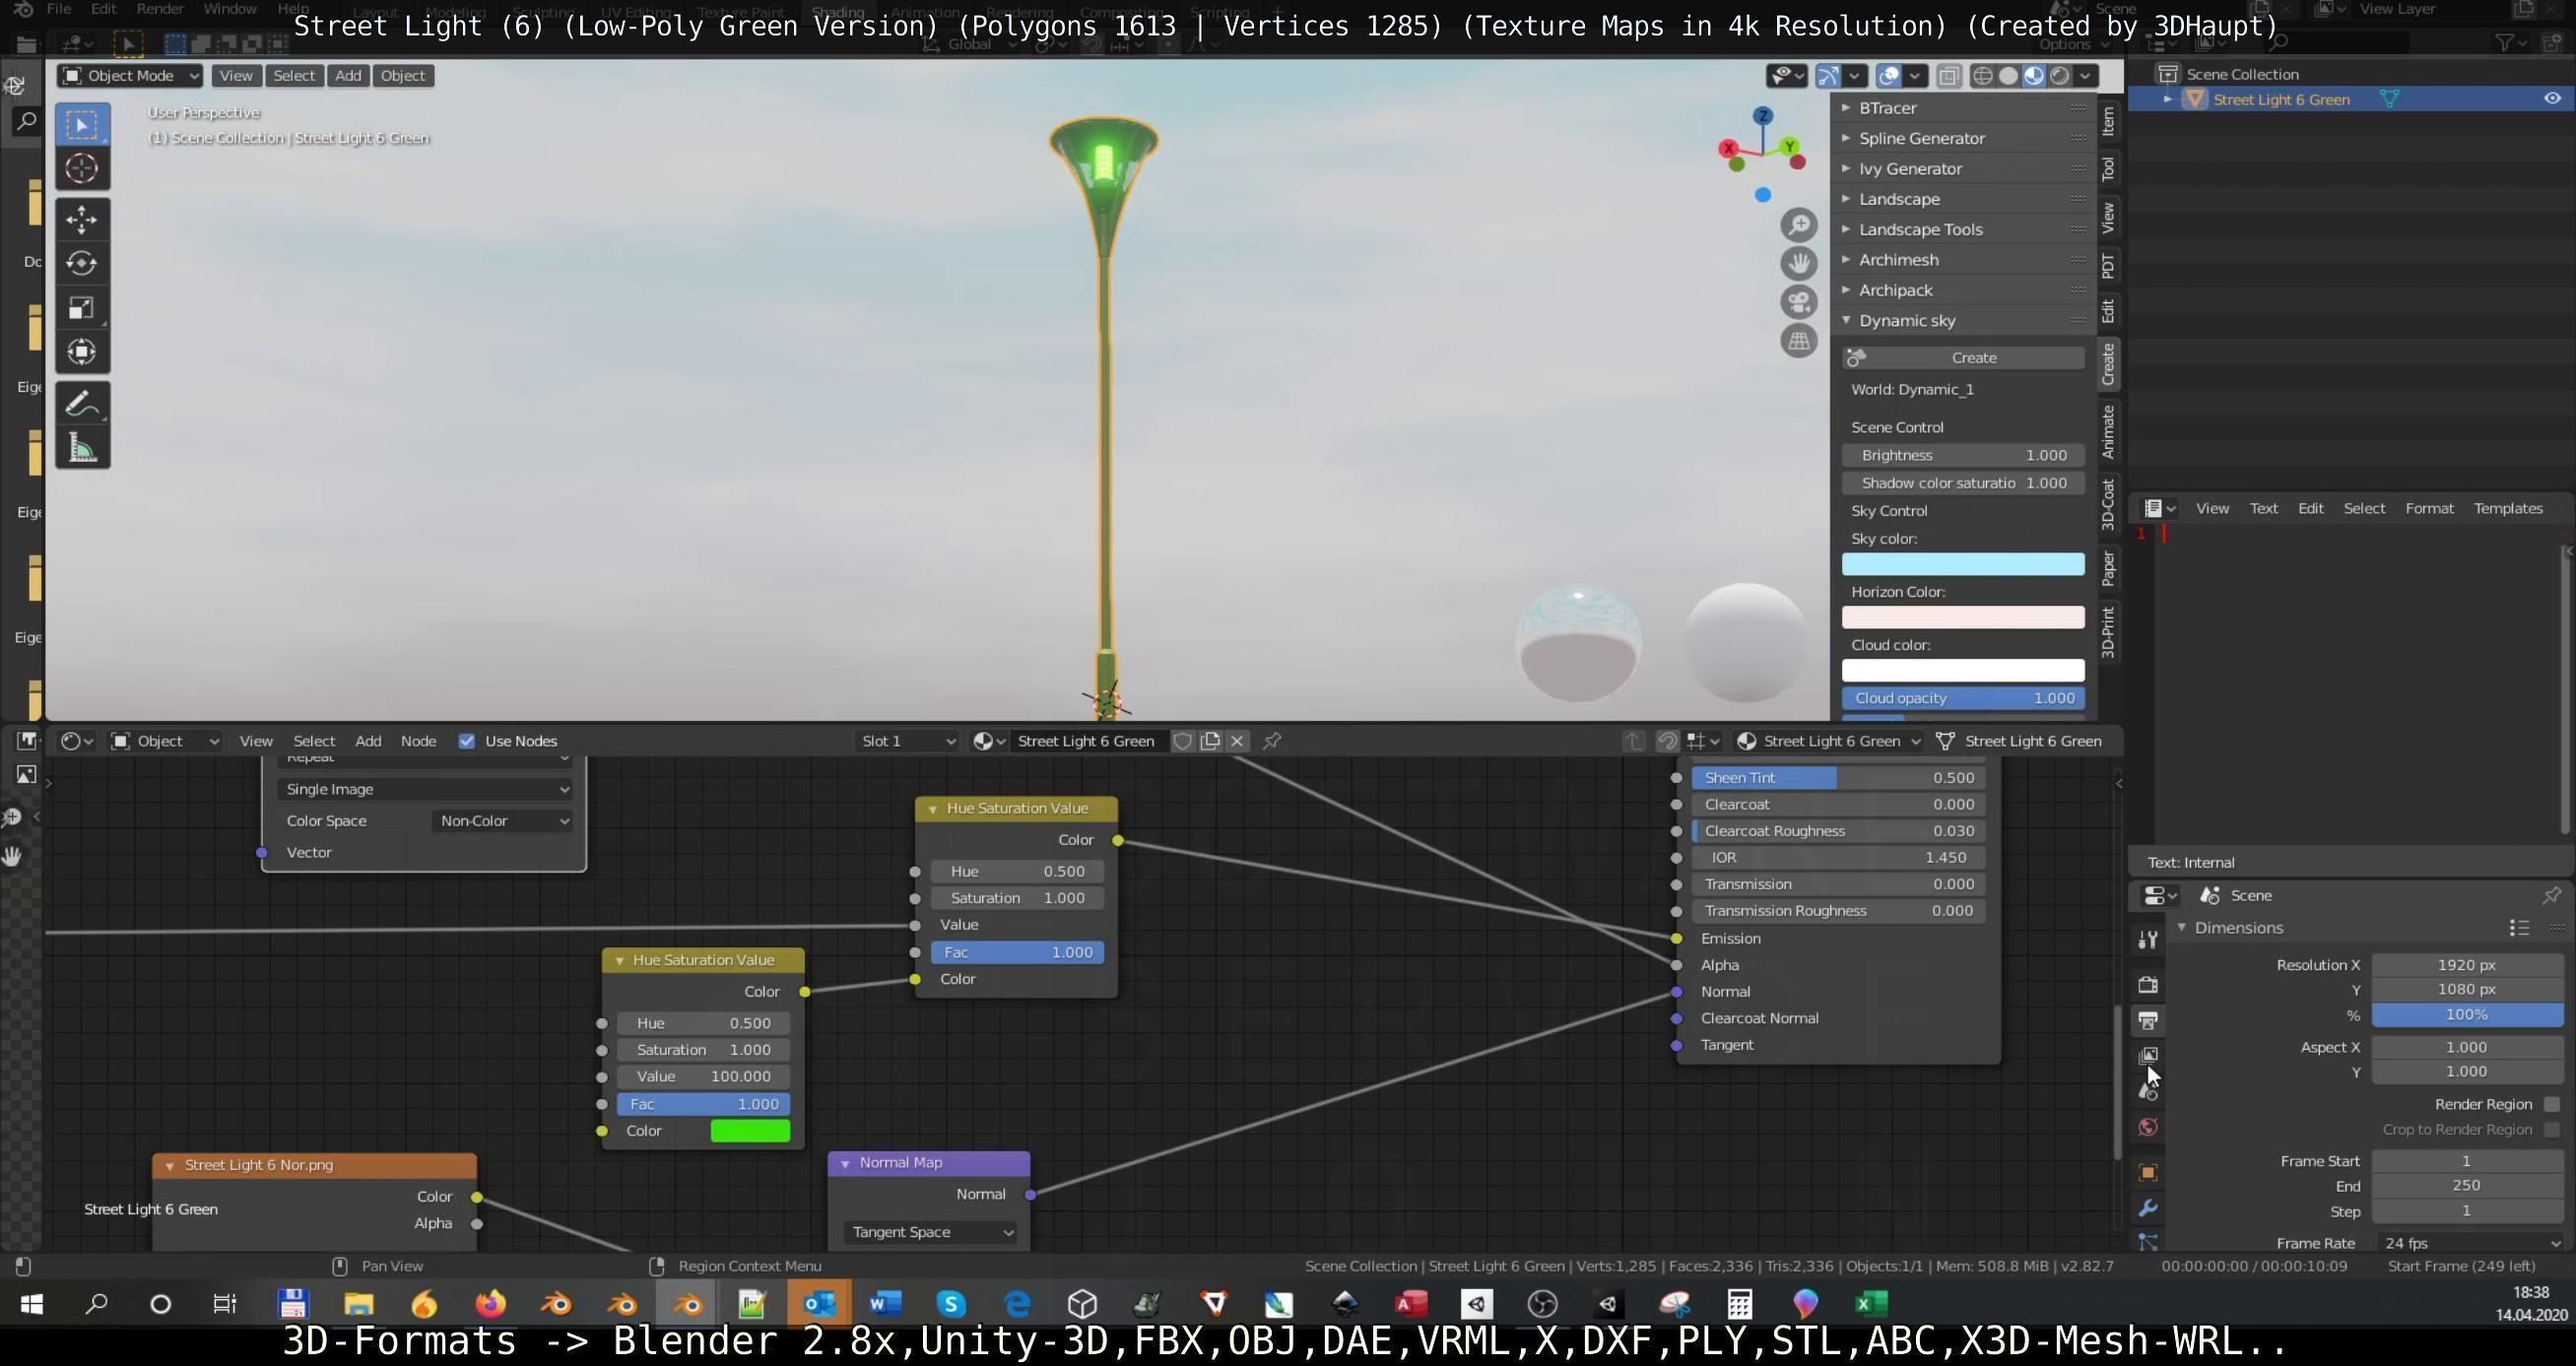Viewport: 2576px width, 1366px height.
Task: Open the Color Space Non-Color dropdown
Action: [503, 821]
